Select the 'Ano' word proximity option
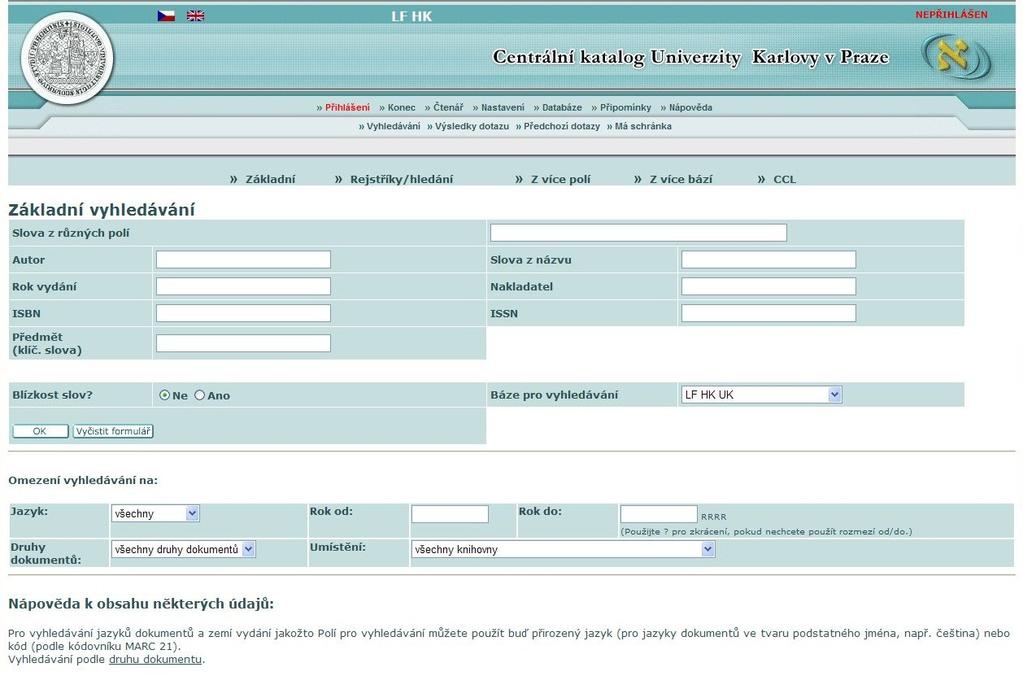 200,395
